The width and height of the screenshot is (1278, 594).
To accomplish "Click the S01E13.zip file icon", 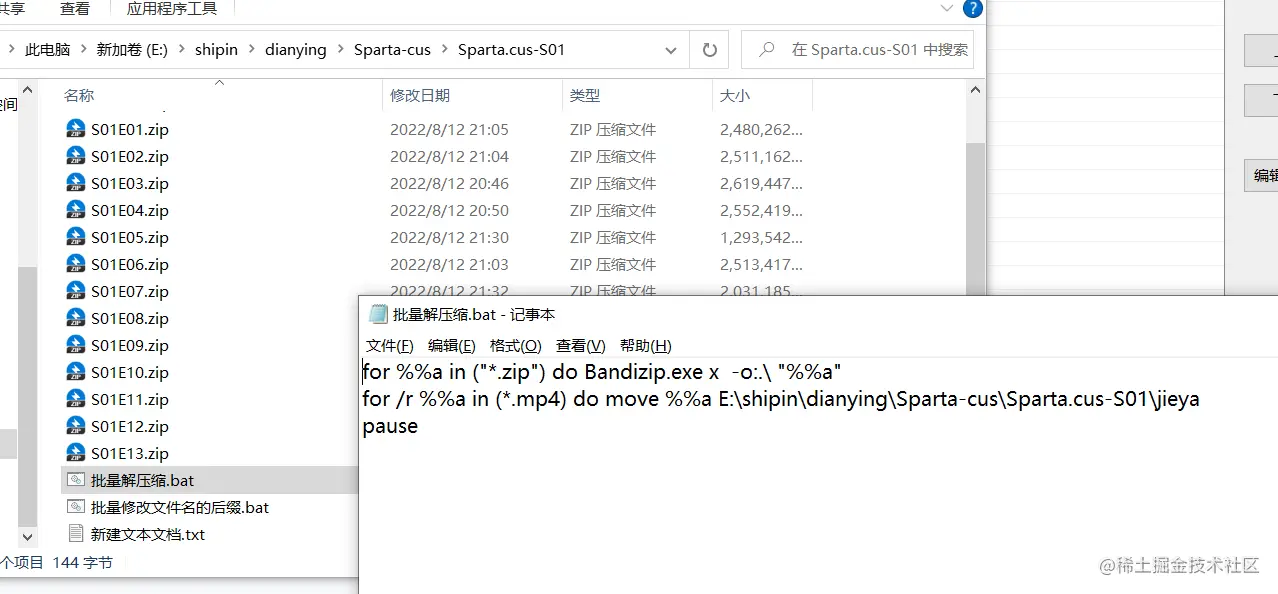I will (x=76, y=453).
